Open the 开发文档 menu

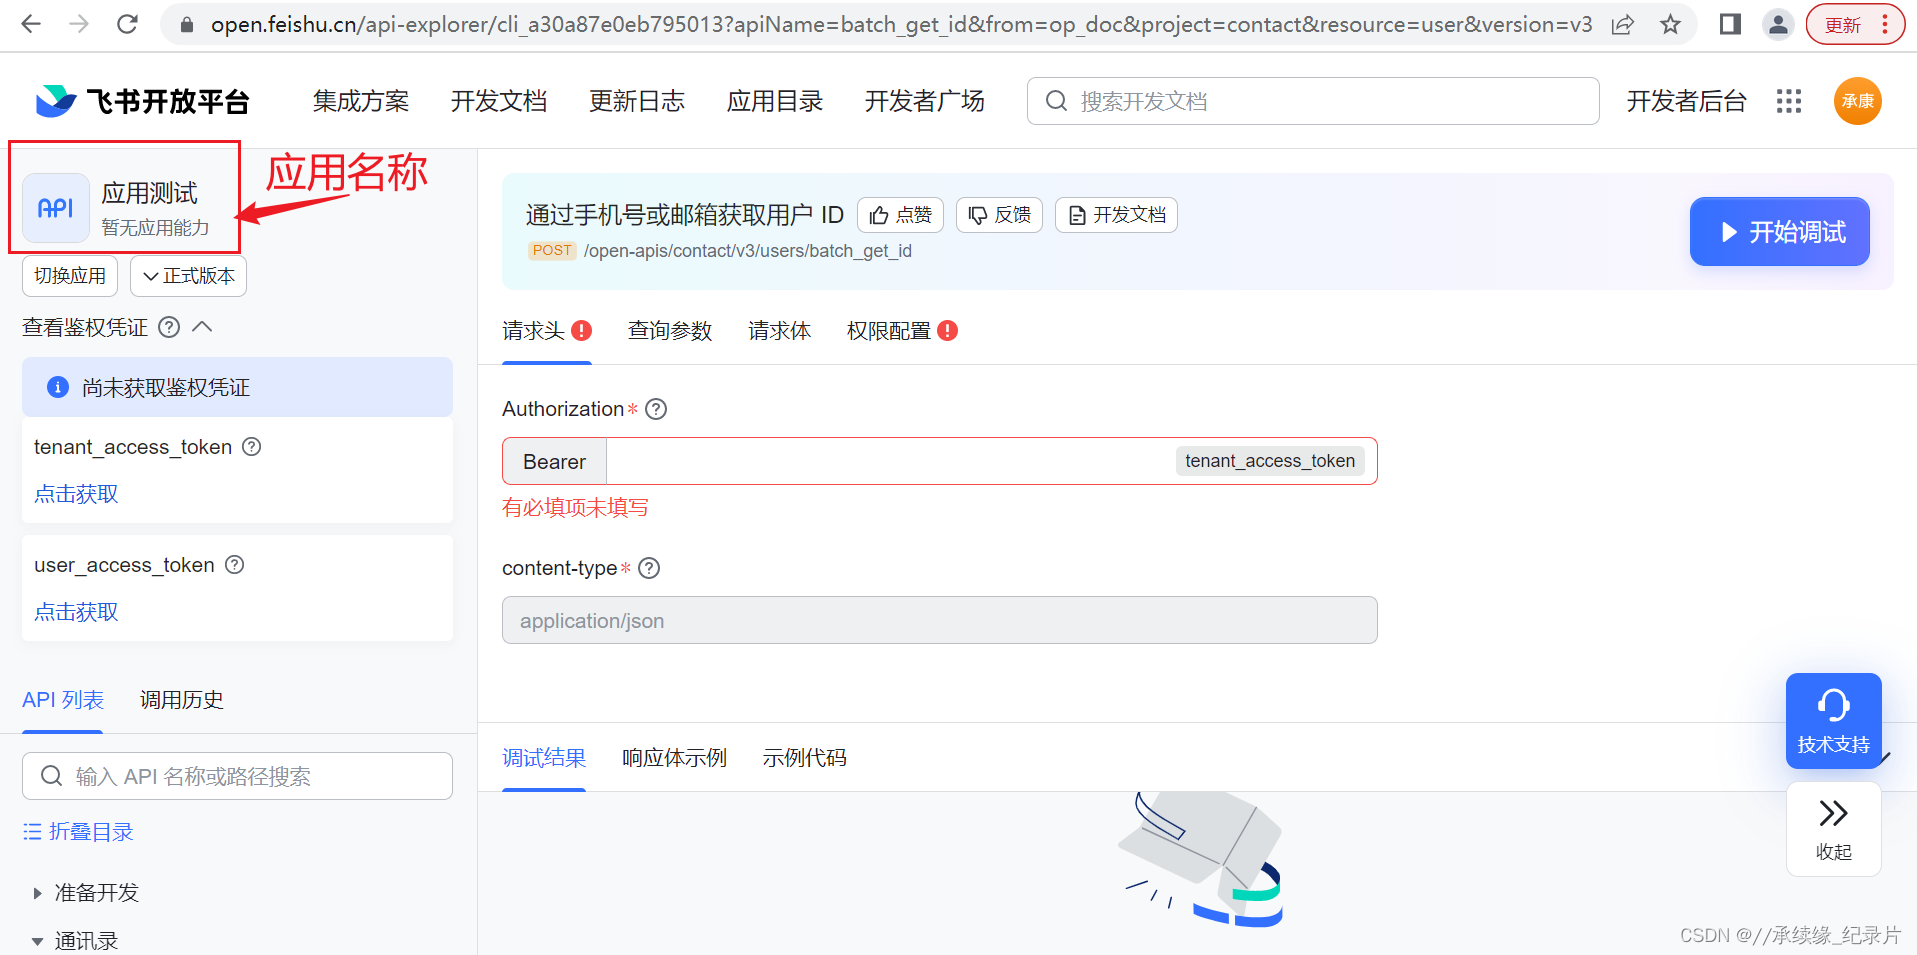pyautogui.click(x=499, y=101)
